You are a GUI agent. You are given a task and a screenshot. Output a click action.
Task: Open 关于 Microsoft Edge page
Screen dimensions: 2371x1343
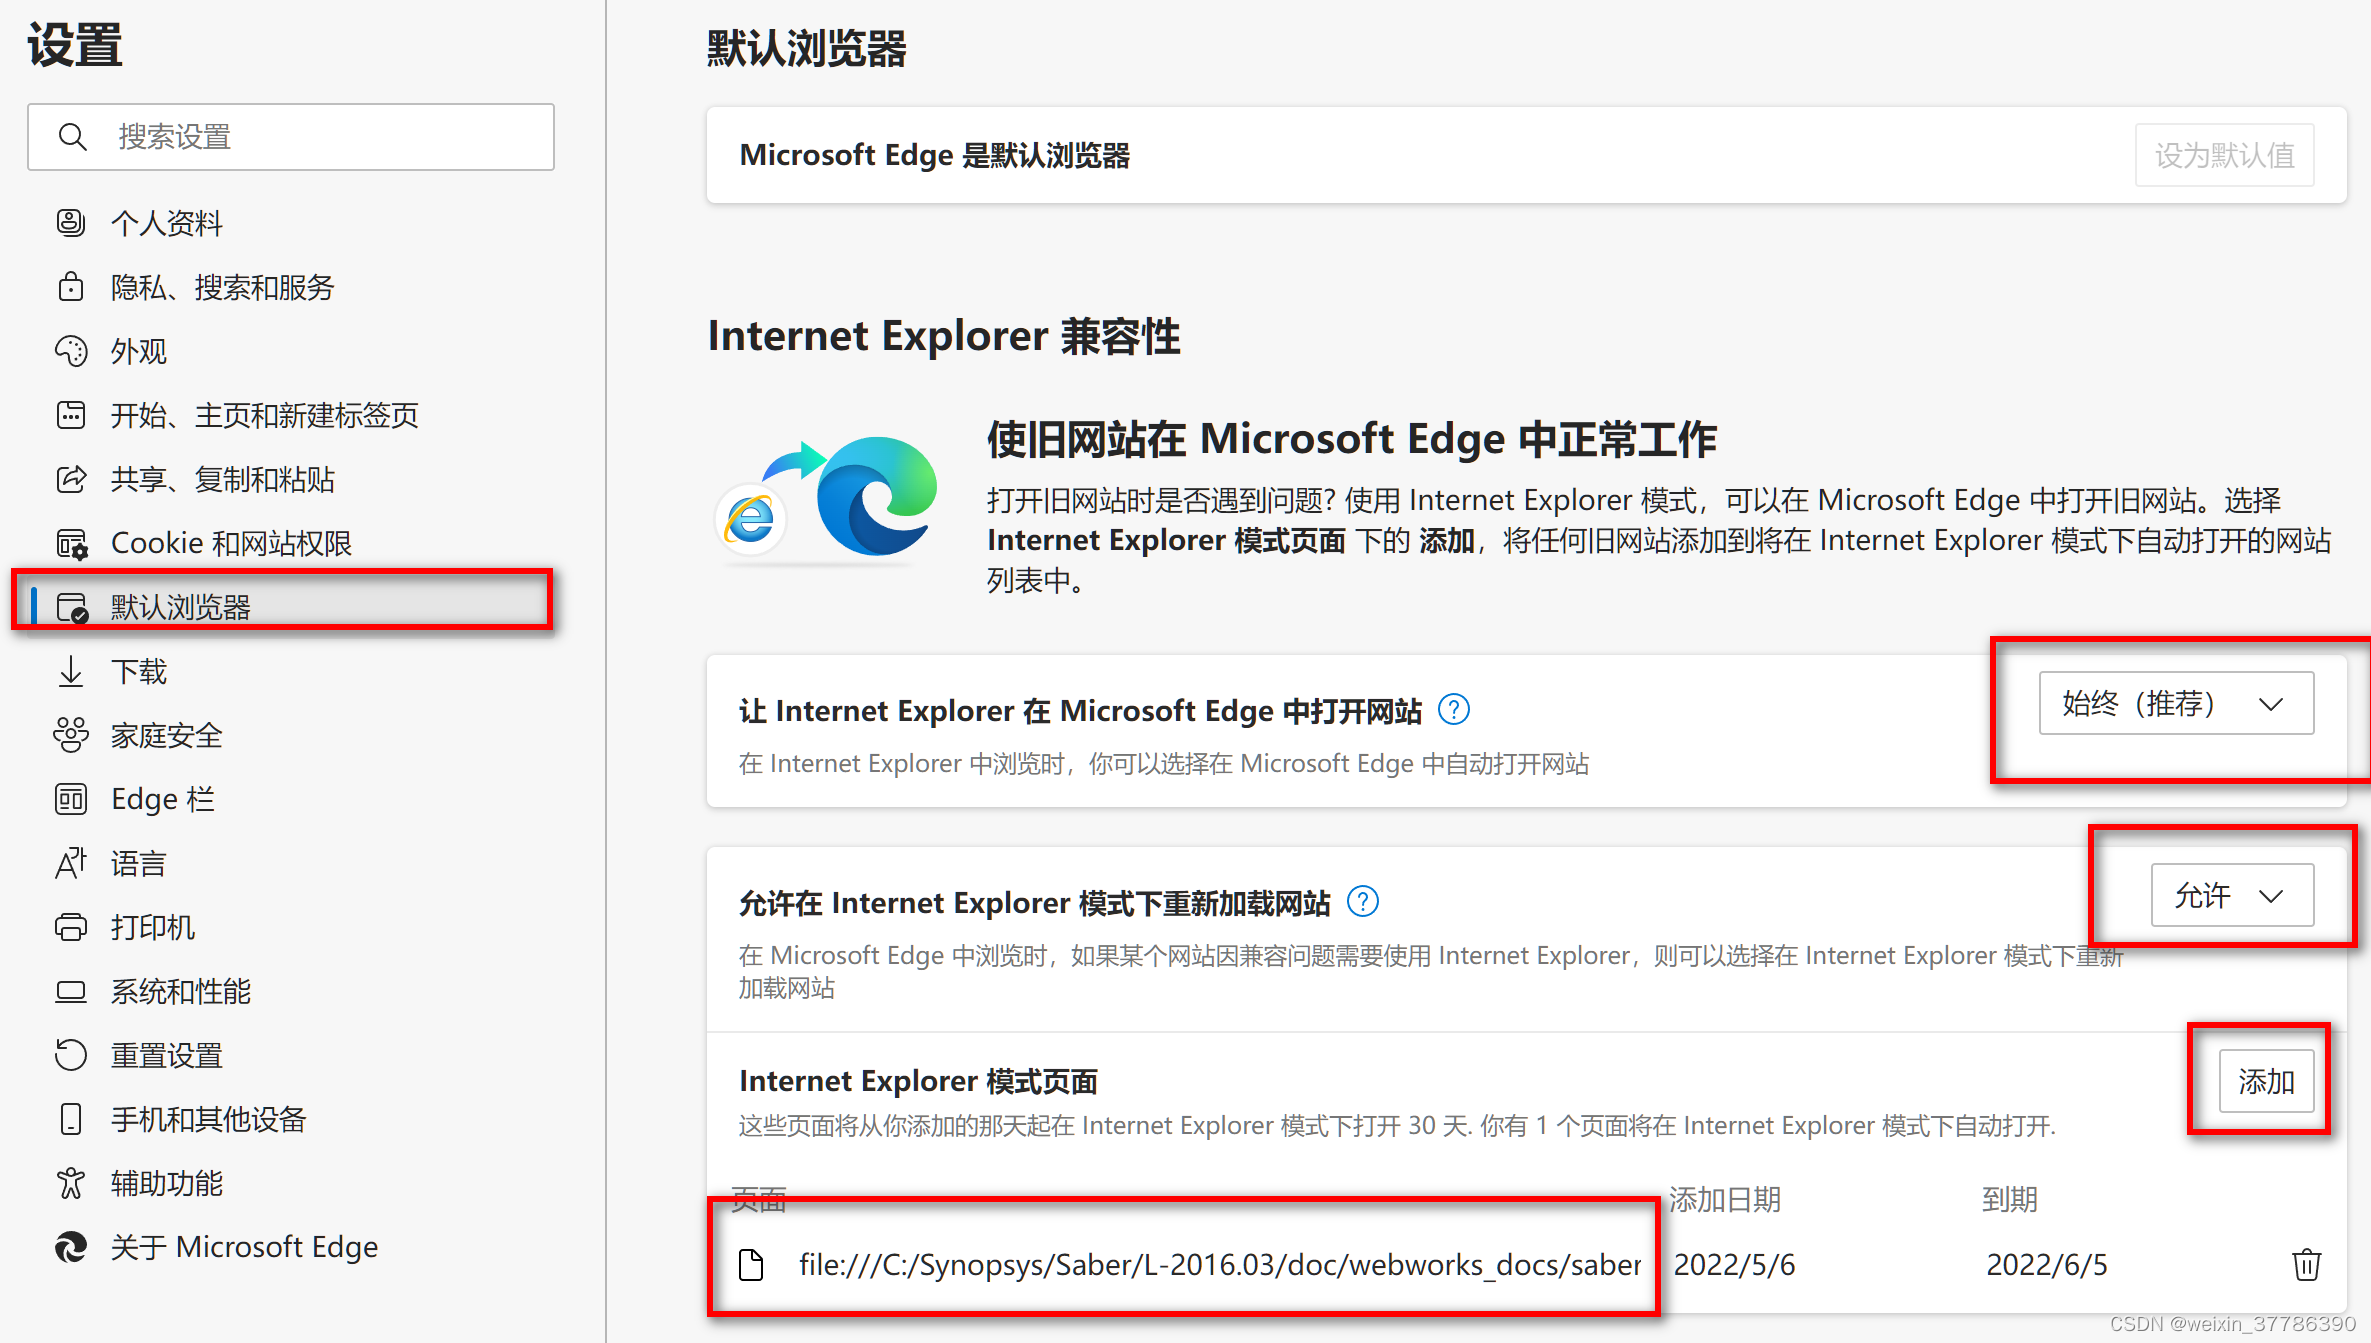pos(244,1247)
